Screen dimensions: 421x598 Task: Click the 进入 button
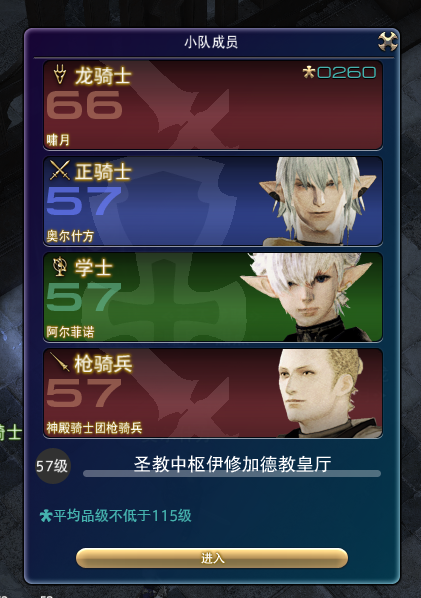[212, 558]
